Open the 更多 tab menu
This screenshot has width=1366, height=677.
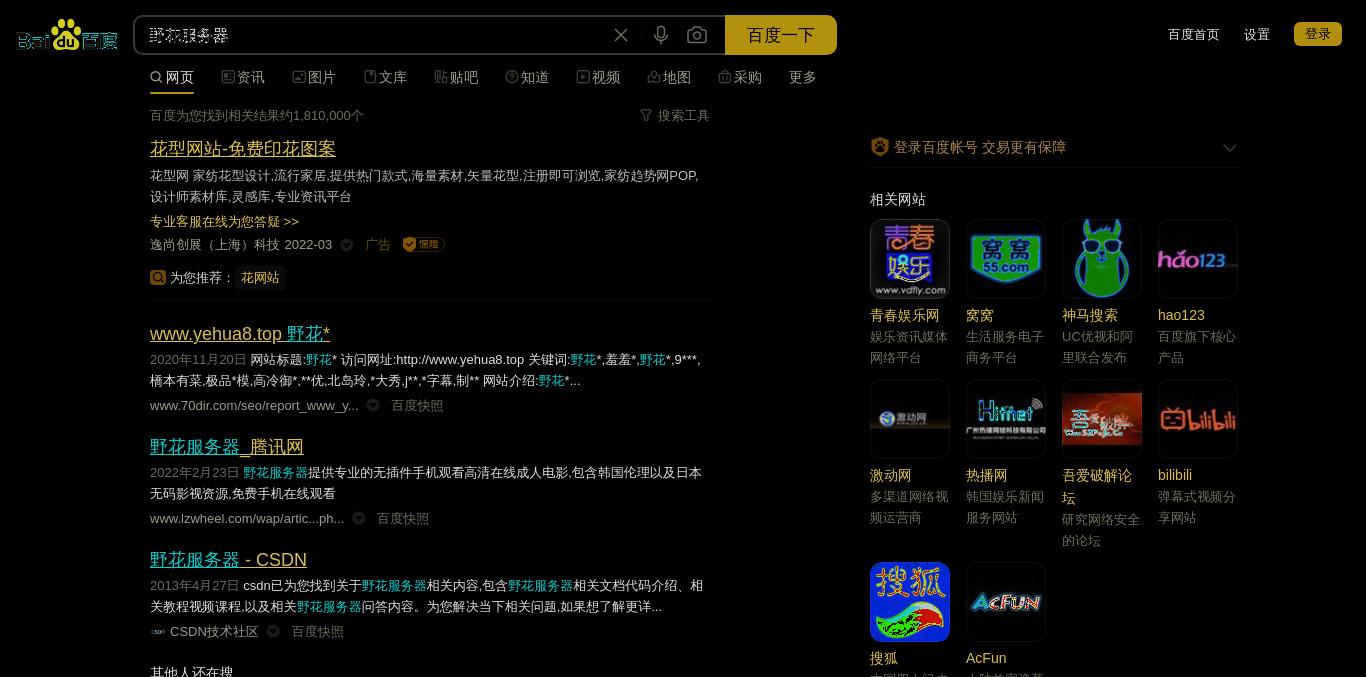(803, 77)
